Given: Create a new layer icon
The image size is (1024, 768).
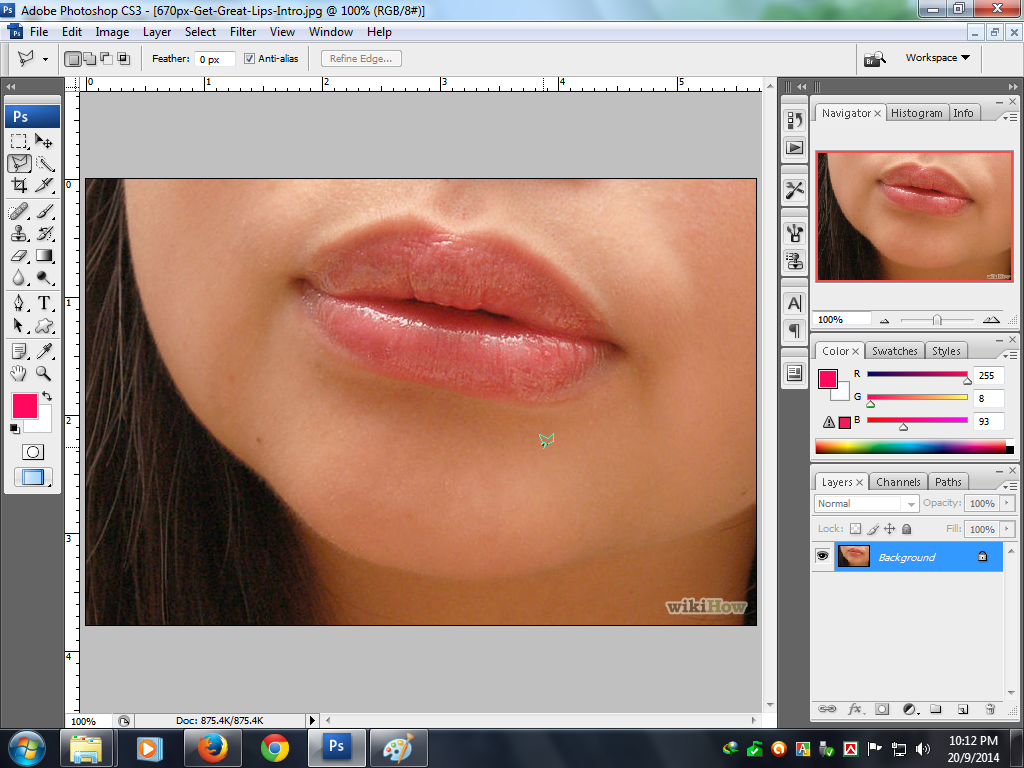Looking at the screenshot, I should click(x=963, y=709).
